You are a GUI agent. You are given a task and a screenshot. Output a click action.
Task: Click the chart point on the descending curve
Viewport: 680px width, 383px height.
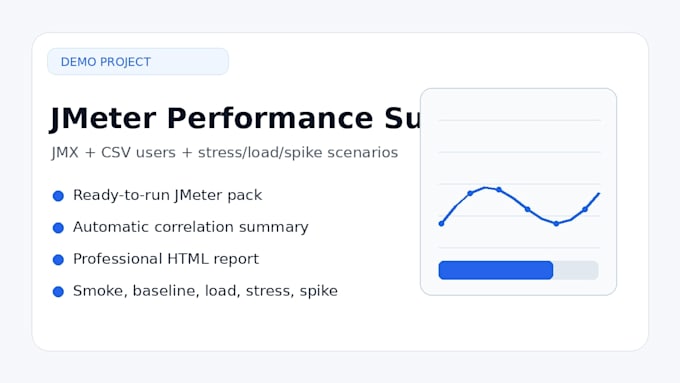point(528,210)
